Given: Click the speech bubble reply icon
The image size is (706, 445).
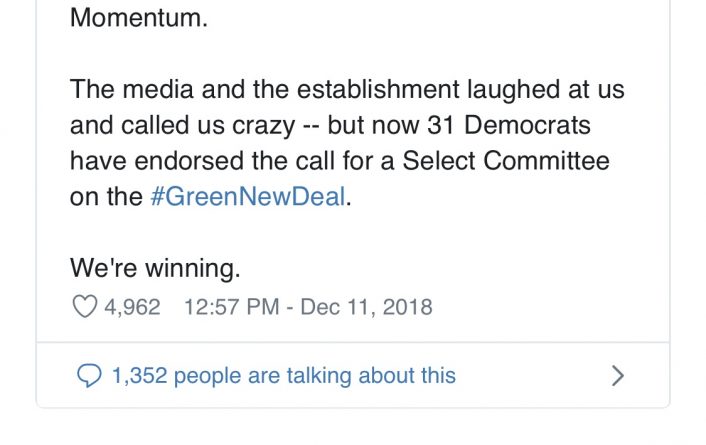Looking at the screenshot, I should pos(90,376).
